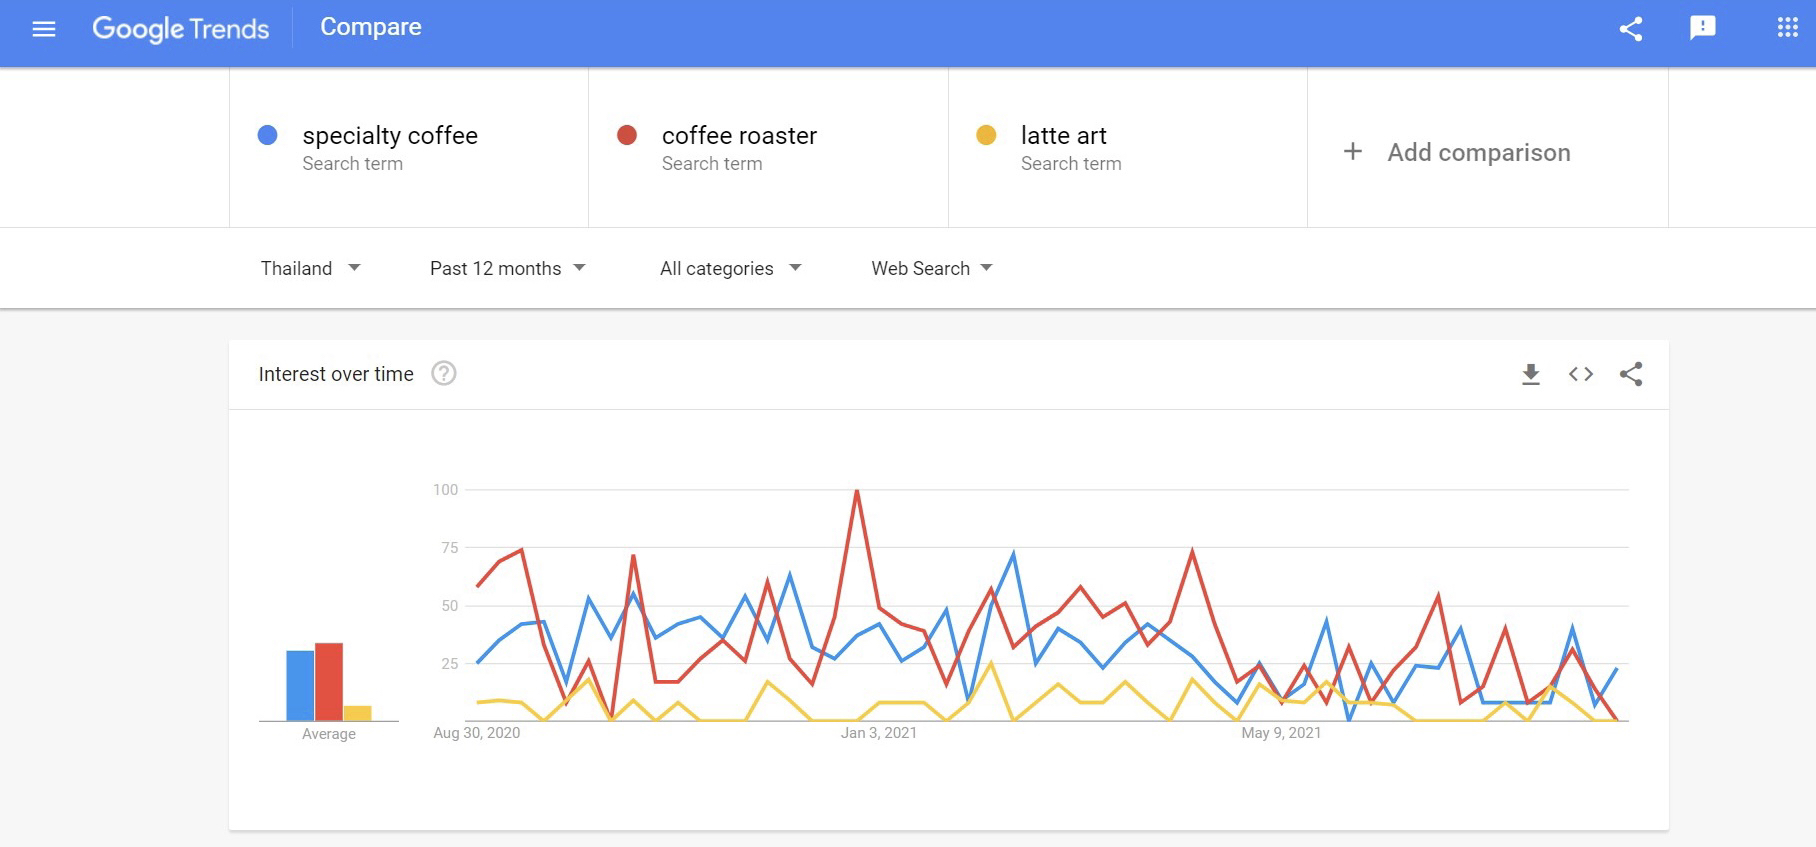This screenshot has width=1816, height=847.
Task: Click the top header share icon
Action: [1631, 29]
